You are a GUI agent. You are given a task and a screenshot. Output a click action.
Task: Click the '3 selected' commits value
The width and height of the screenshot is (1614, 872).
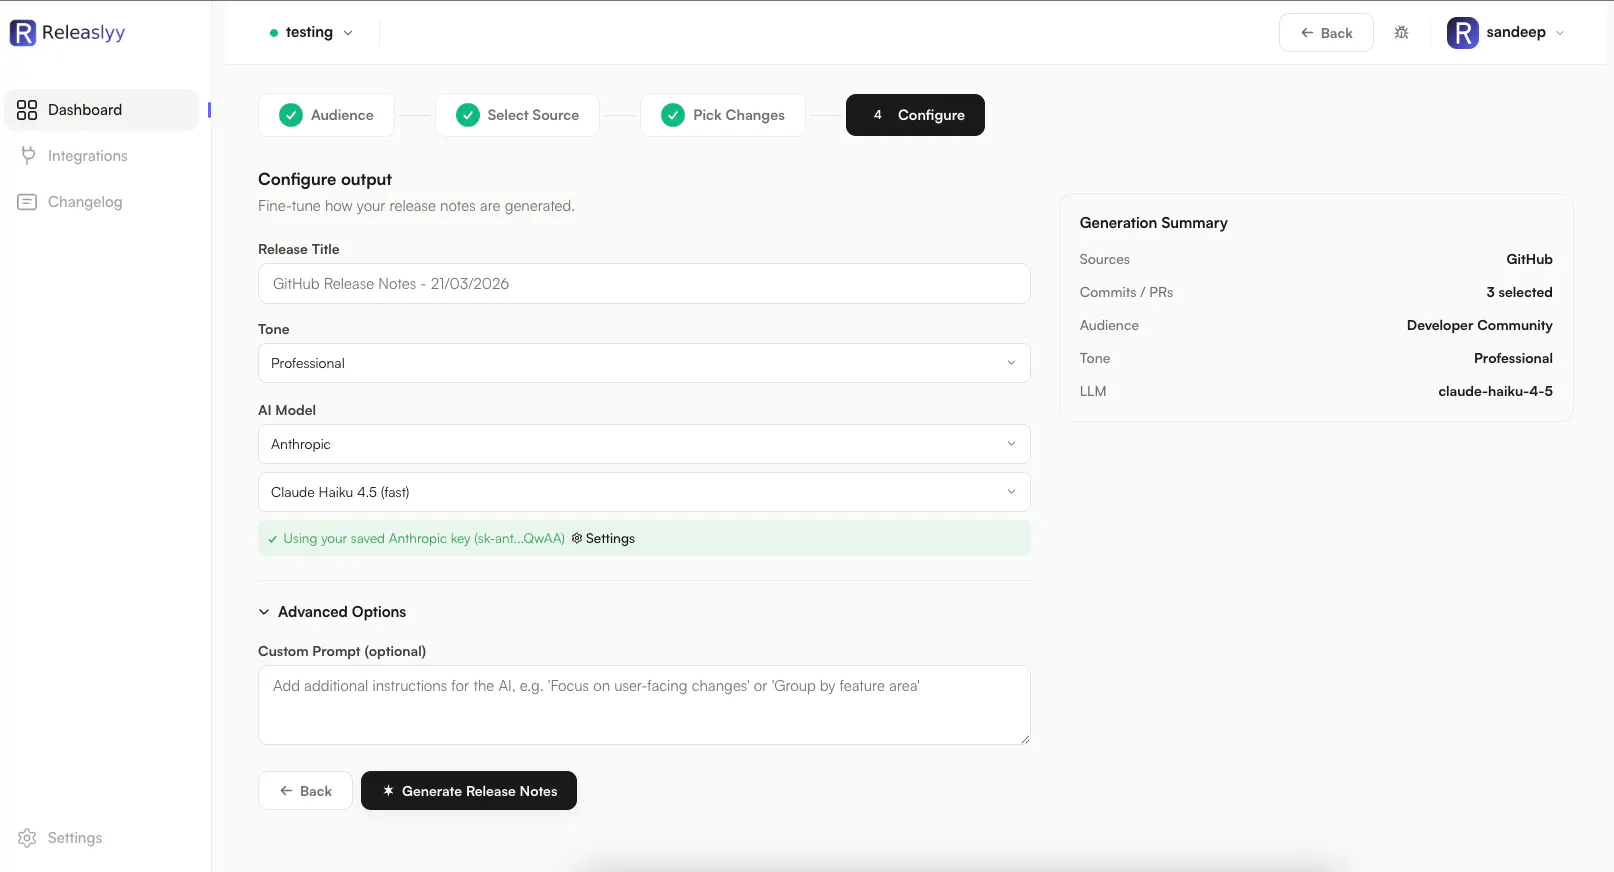[x=1519, y=292]
